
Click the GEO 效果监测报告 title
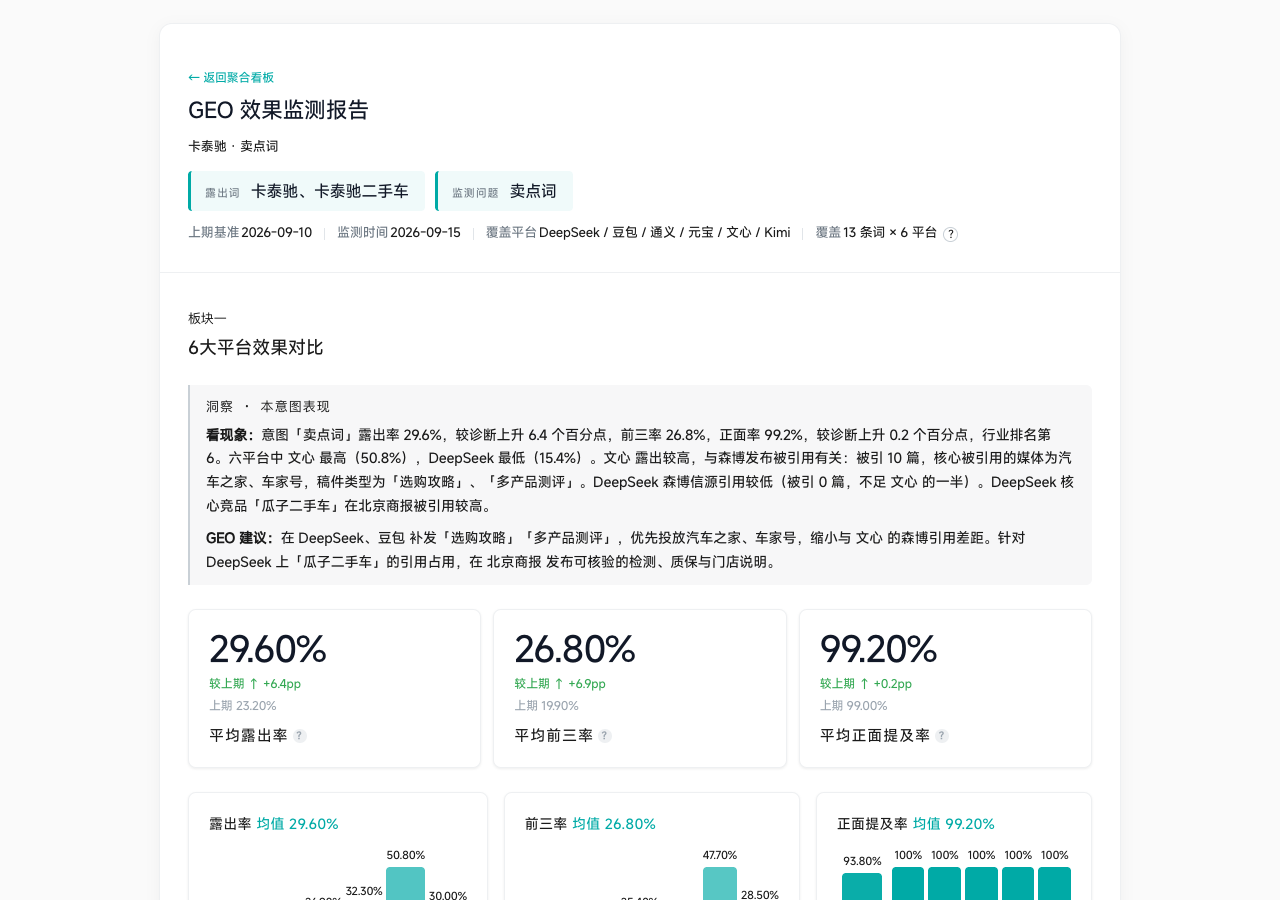click(279, 110)
